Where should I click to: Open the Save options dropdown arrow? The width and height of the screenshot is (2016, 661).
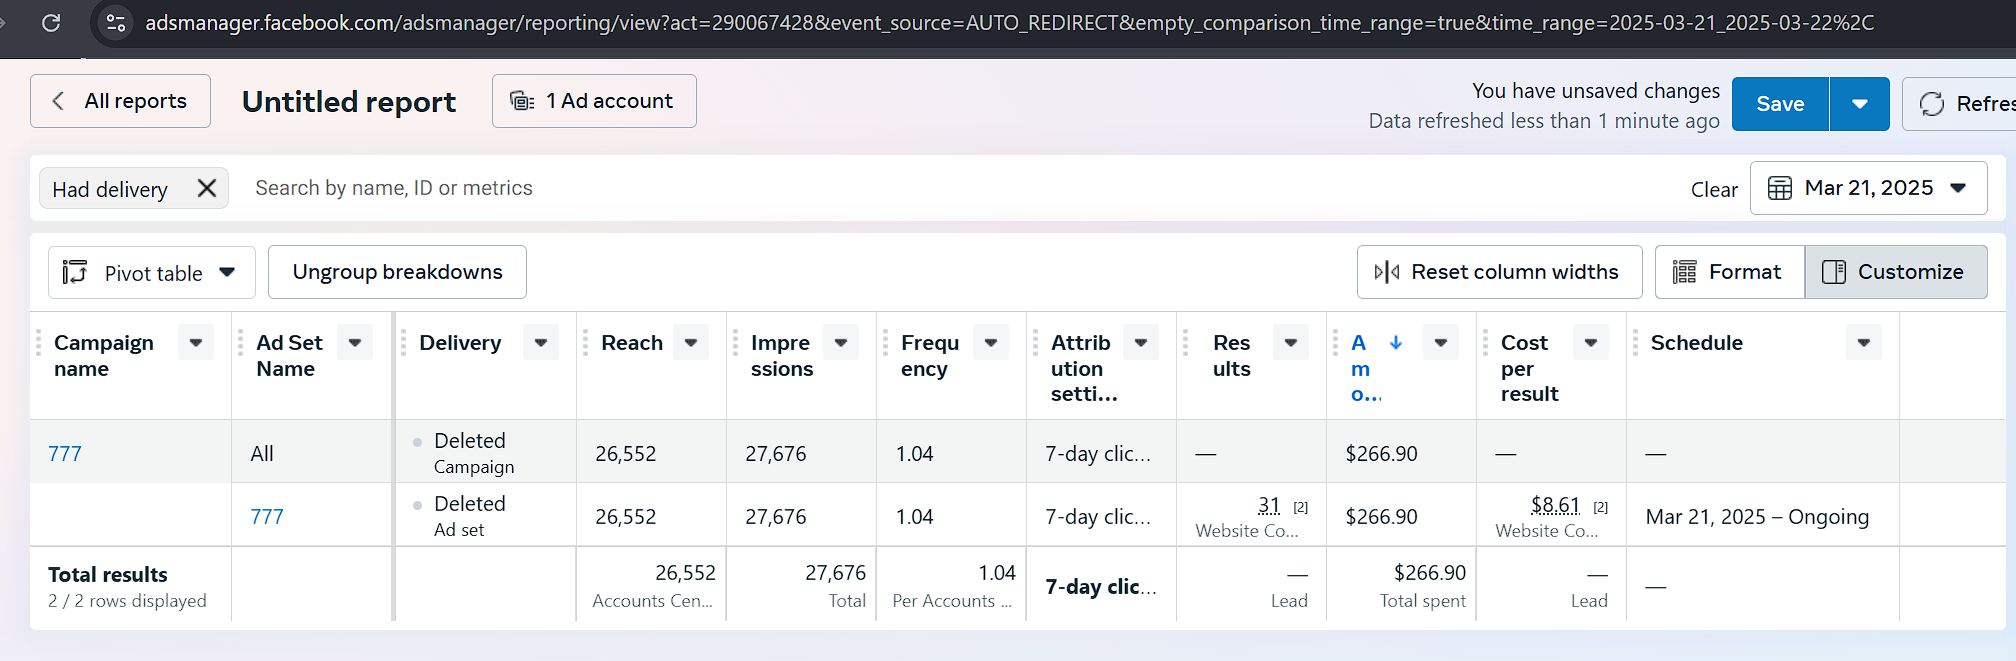(x=1859, y=104)
